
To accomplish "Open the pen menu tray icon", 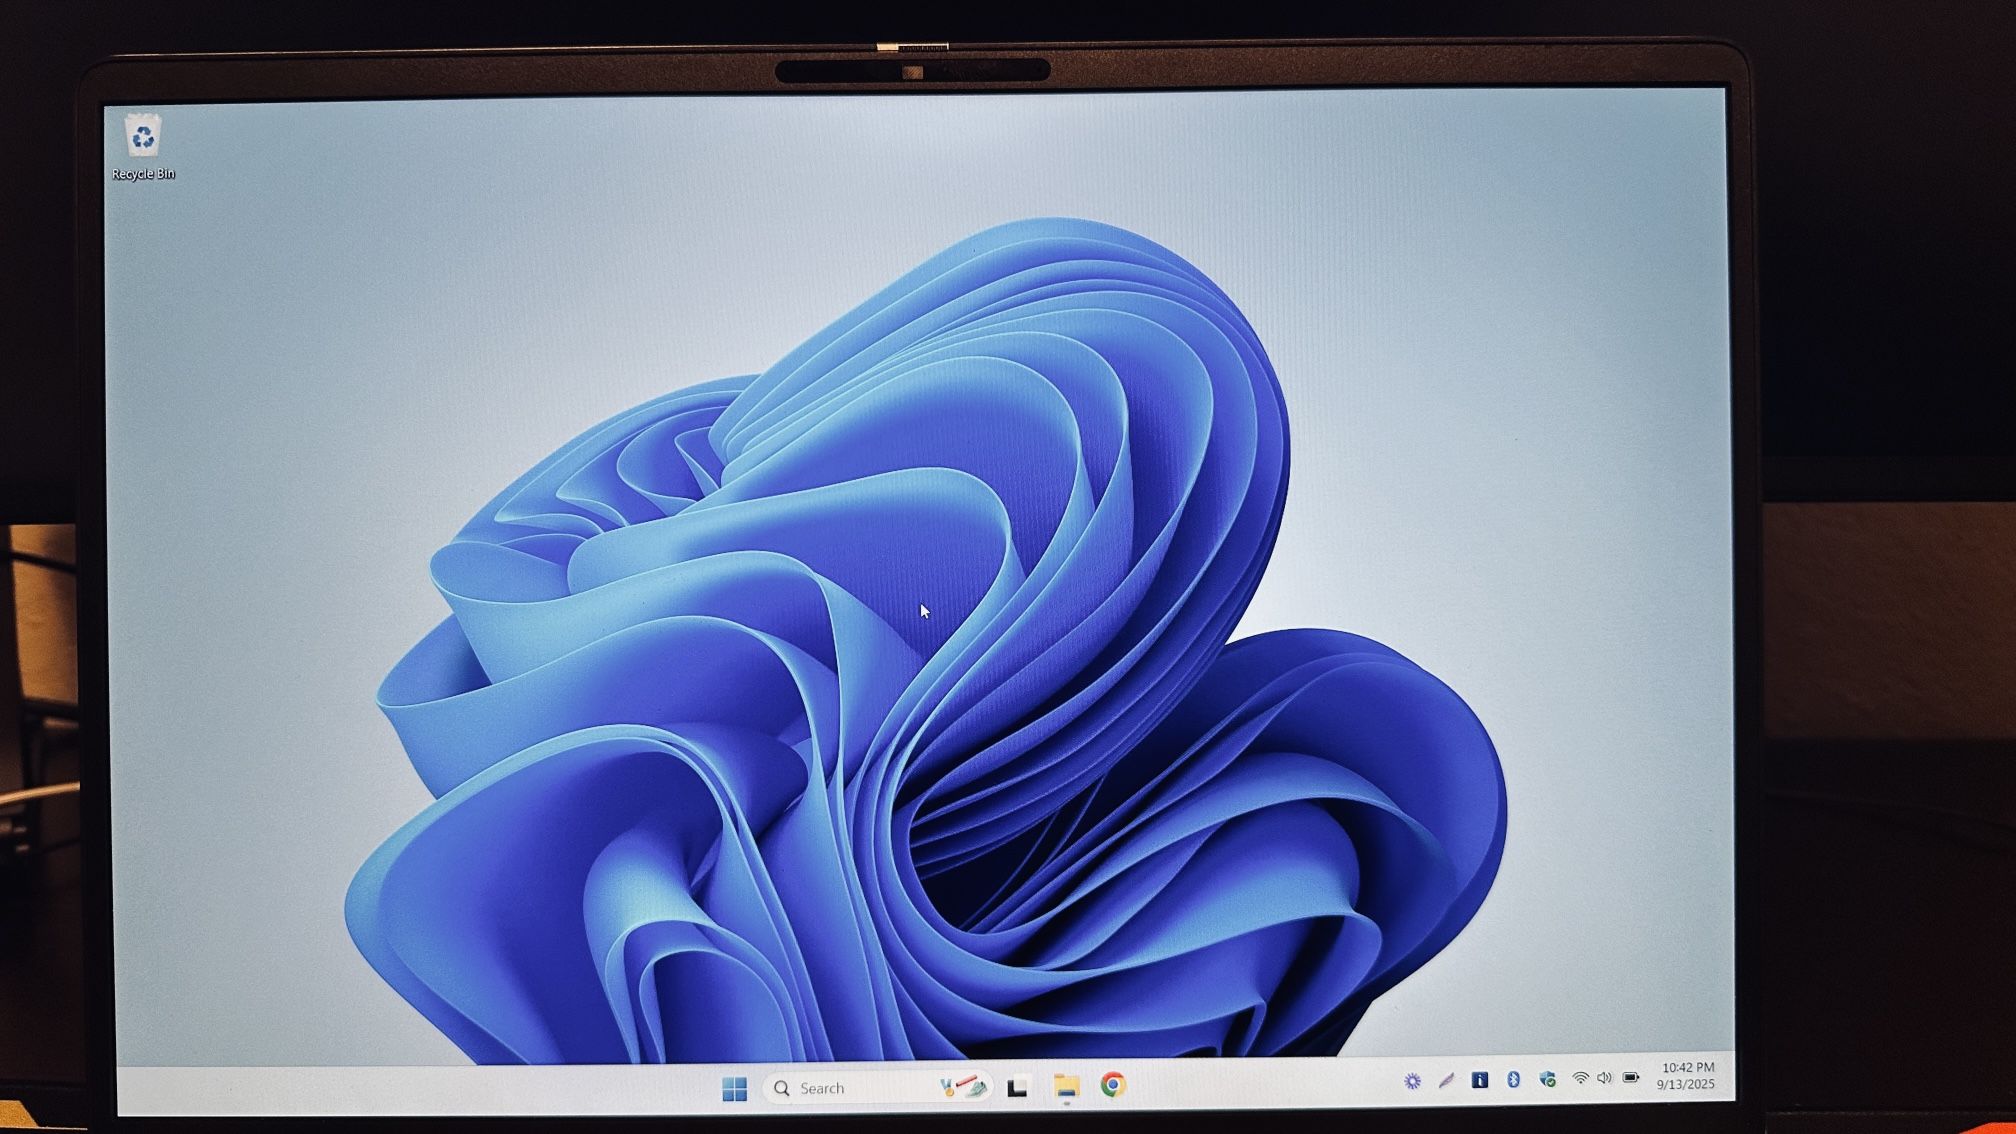I will (1446, 1081).
